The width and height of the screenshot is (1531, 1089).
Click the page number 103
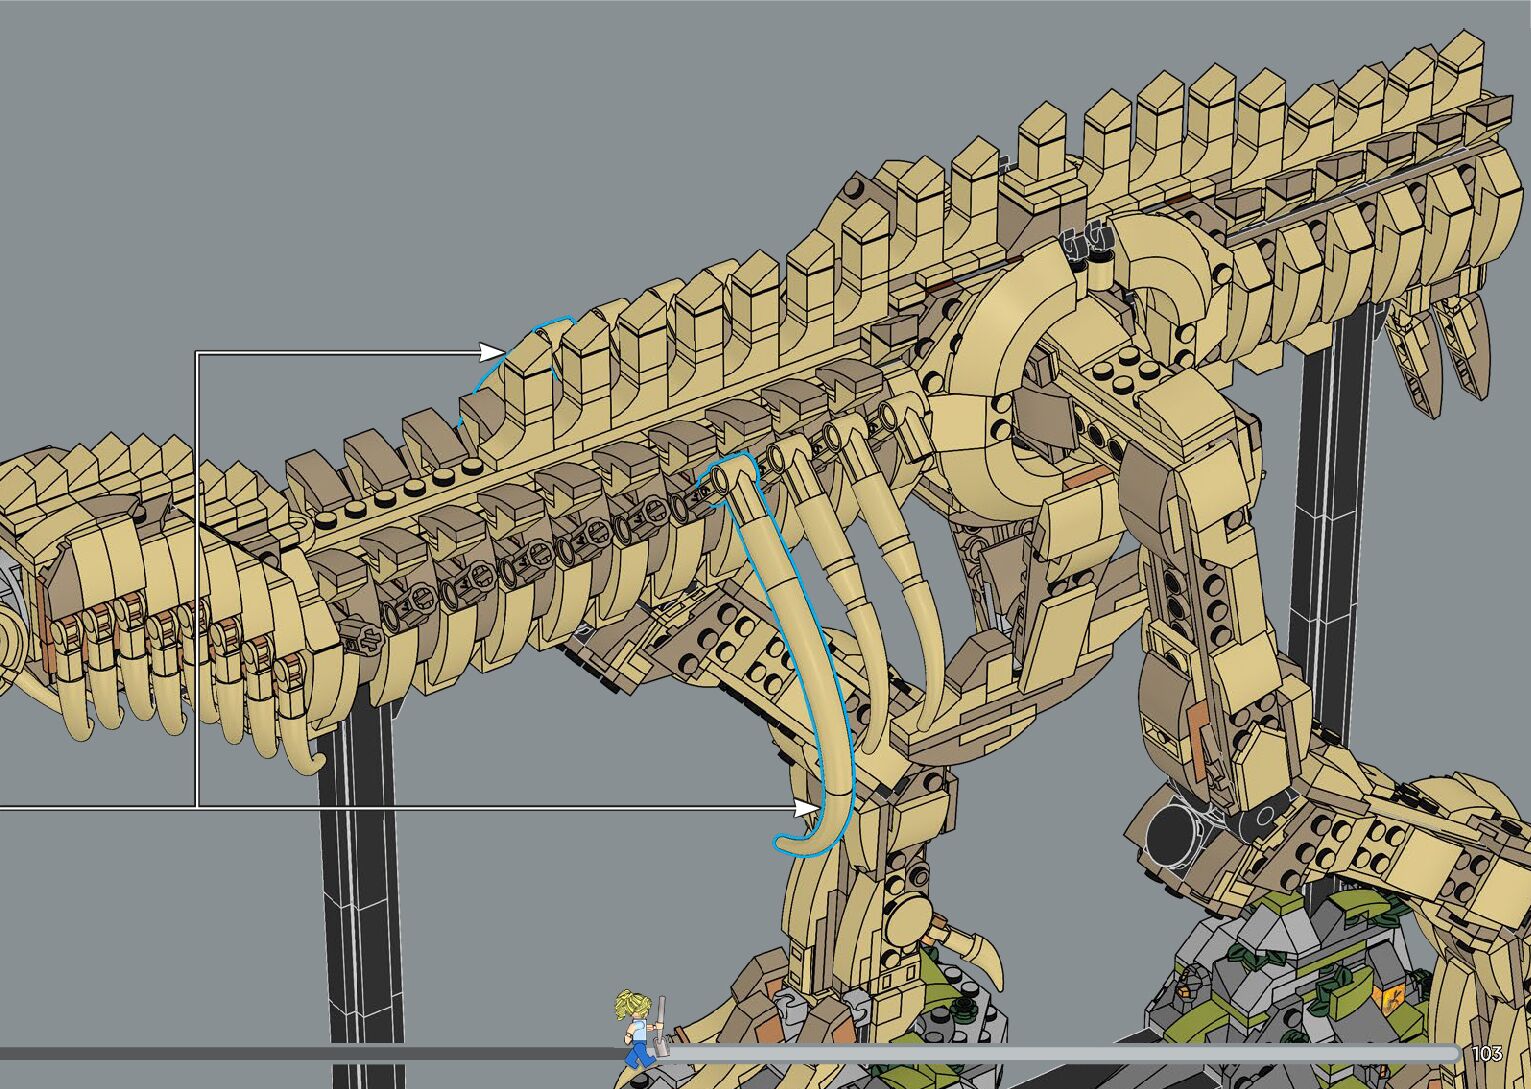click(1487, 1053)
